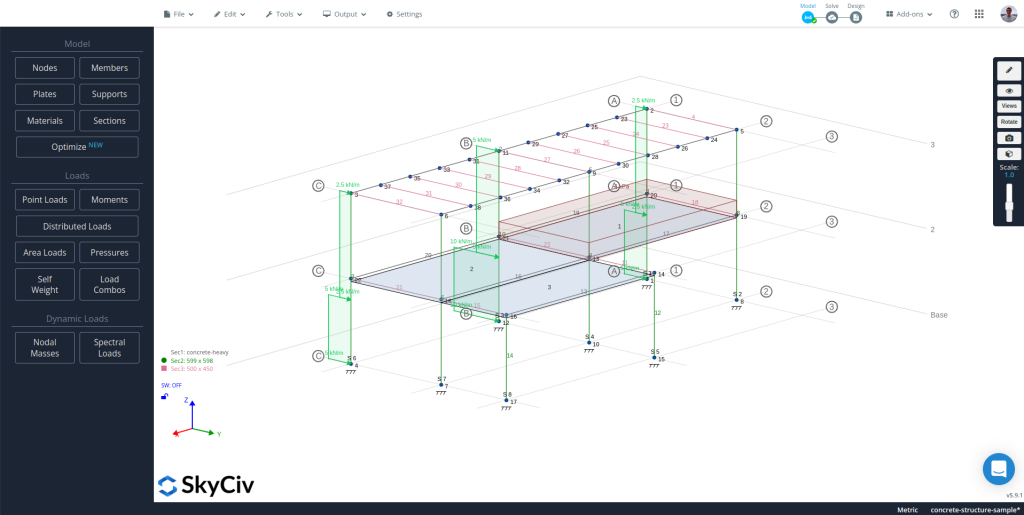Toggle the blue unlock padlock icon
This screenshot has width=1024, height=515.
point(165,397)
